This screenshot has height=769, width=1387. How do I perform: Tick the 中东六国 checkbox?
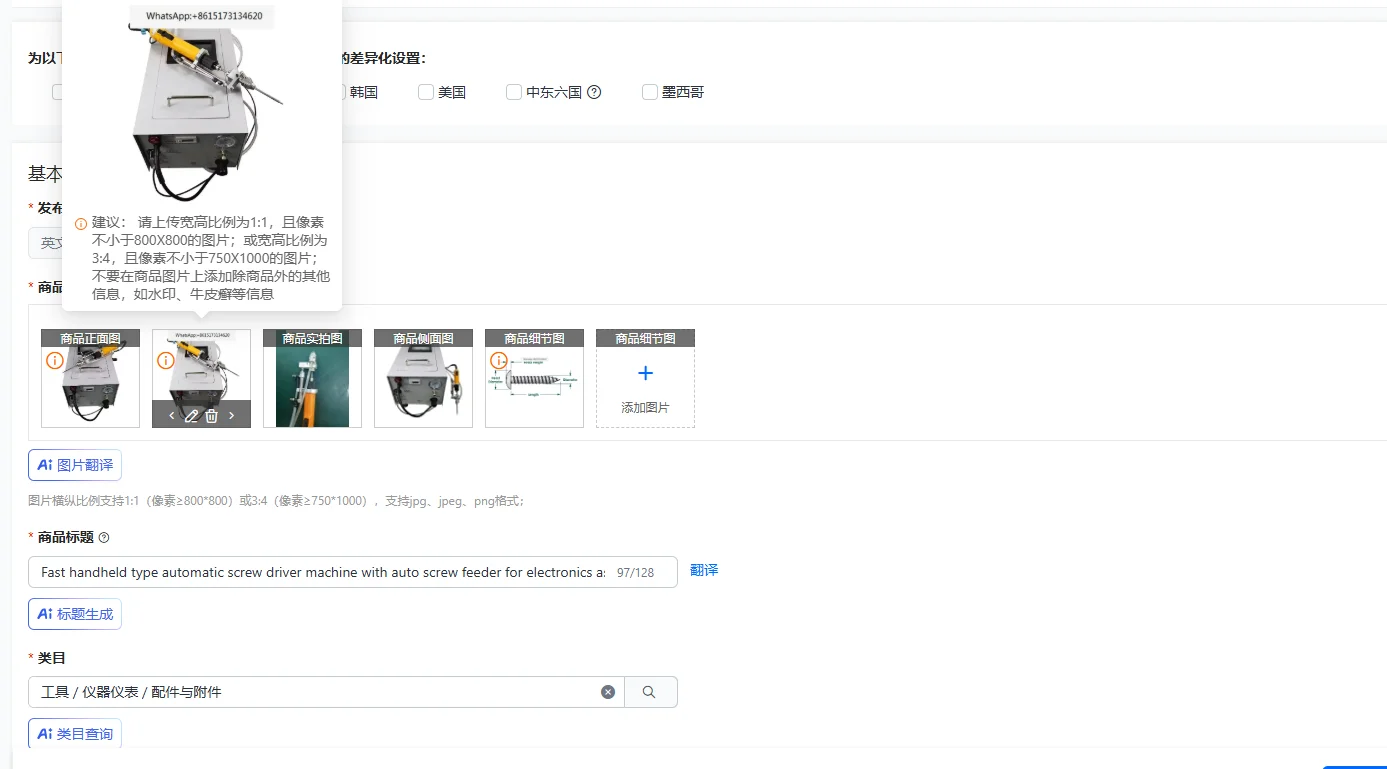[514, 92]
